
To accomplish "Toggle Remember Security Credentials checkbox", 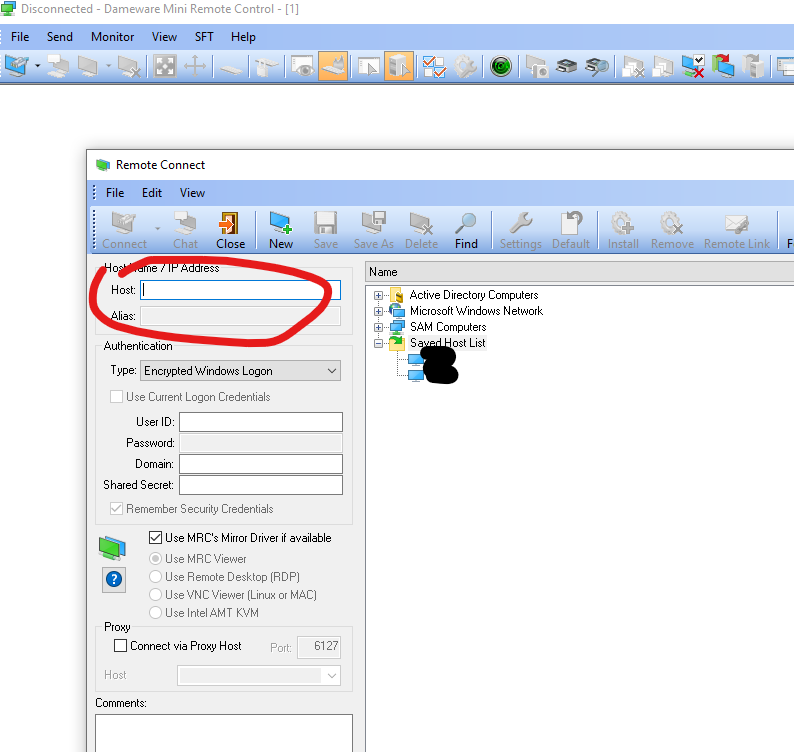I will tap(116, 508).
